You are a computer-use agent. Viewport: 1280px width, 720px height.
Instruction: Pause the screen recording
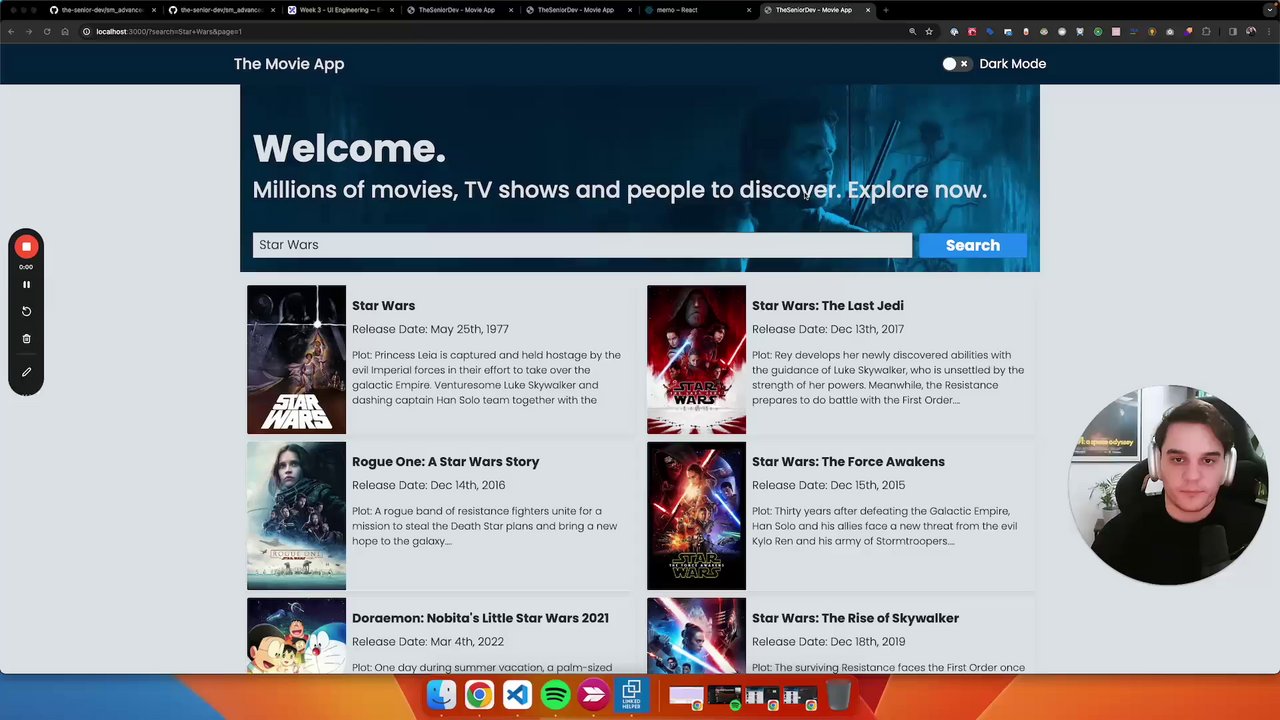point(26,285)
